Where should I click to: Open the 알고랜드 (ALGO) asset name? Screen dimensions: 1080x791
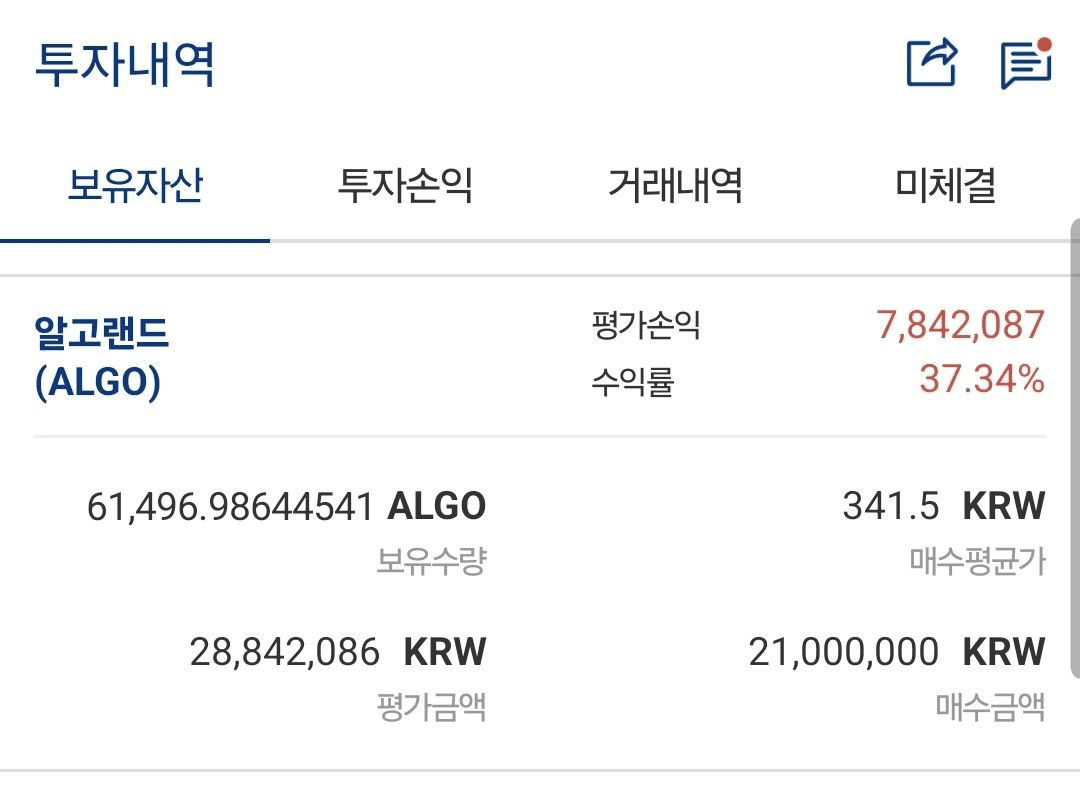point(101,357)
